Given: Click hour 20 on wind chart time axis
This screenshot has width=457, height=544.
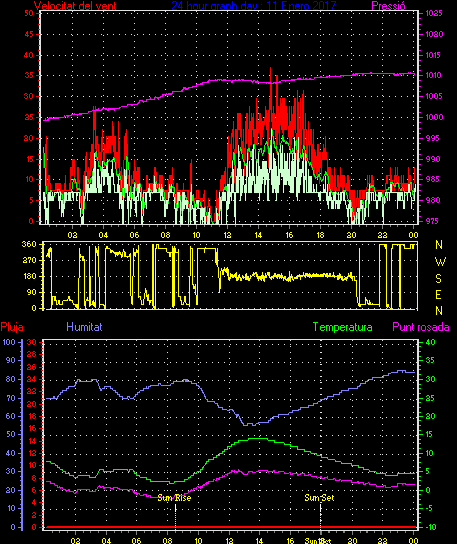Looking at the screenshot, I should pos(352,235).
